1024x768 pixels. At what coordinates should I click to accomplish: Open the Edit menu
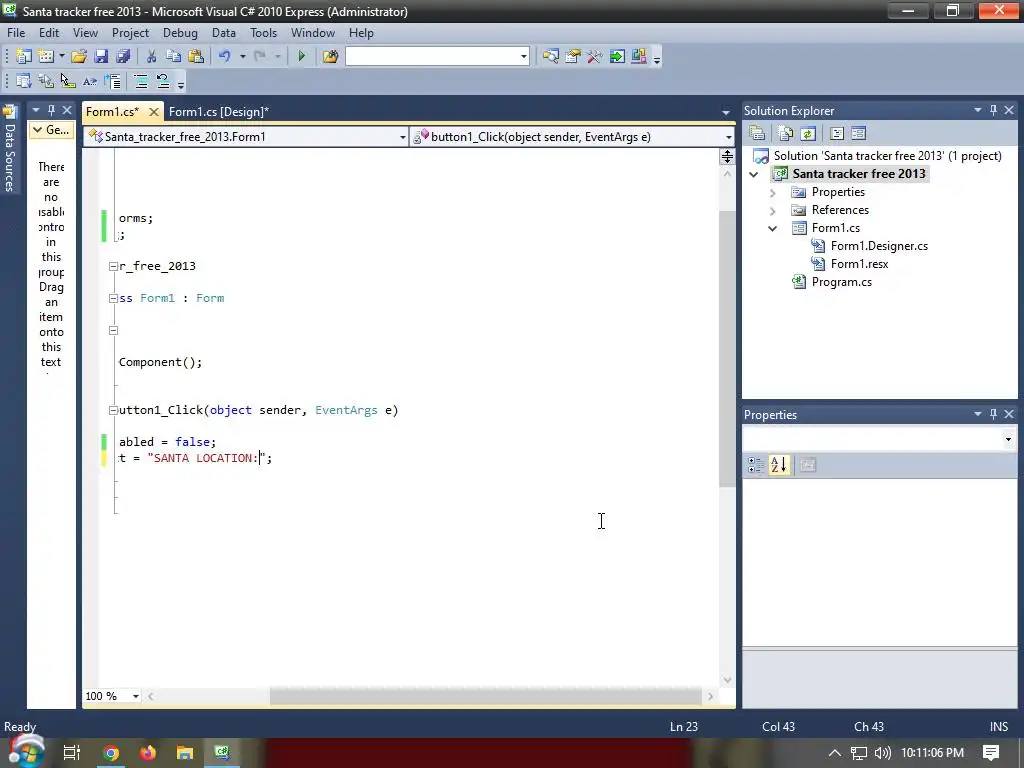click(x=49, y=33)
